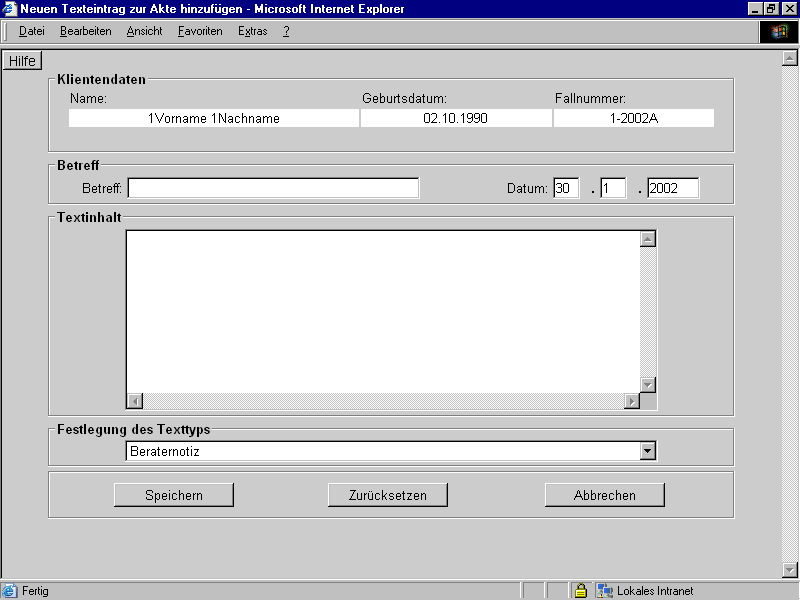Click the Datum year field containing 2002
This screenshot has width=800, height=600.
coord(672,188)
